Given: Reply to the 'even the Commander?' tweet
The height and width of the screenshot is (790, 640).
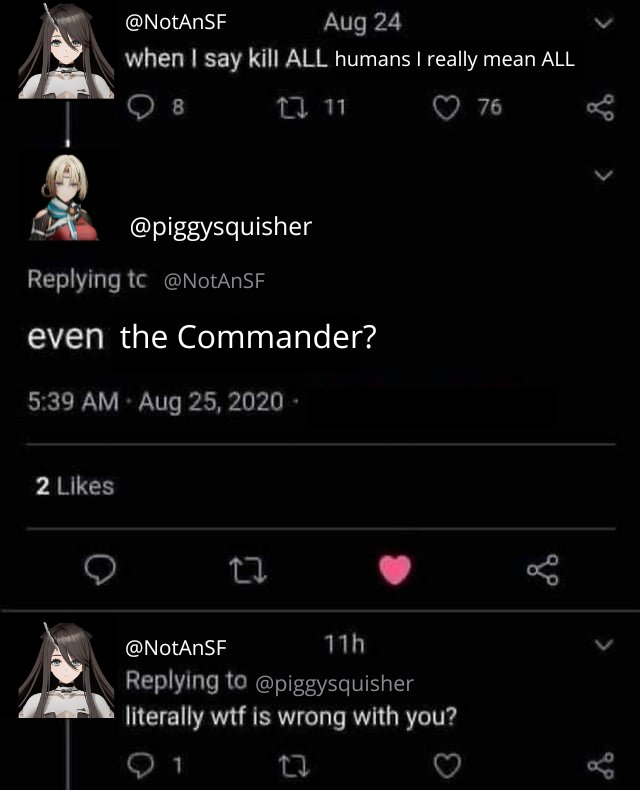Looking at the screenshot, I should click(x=100, y=569).
